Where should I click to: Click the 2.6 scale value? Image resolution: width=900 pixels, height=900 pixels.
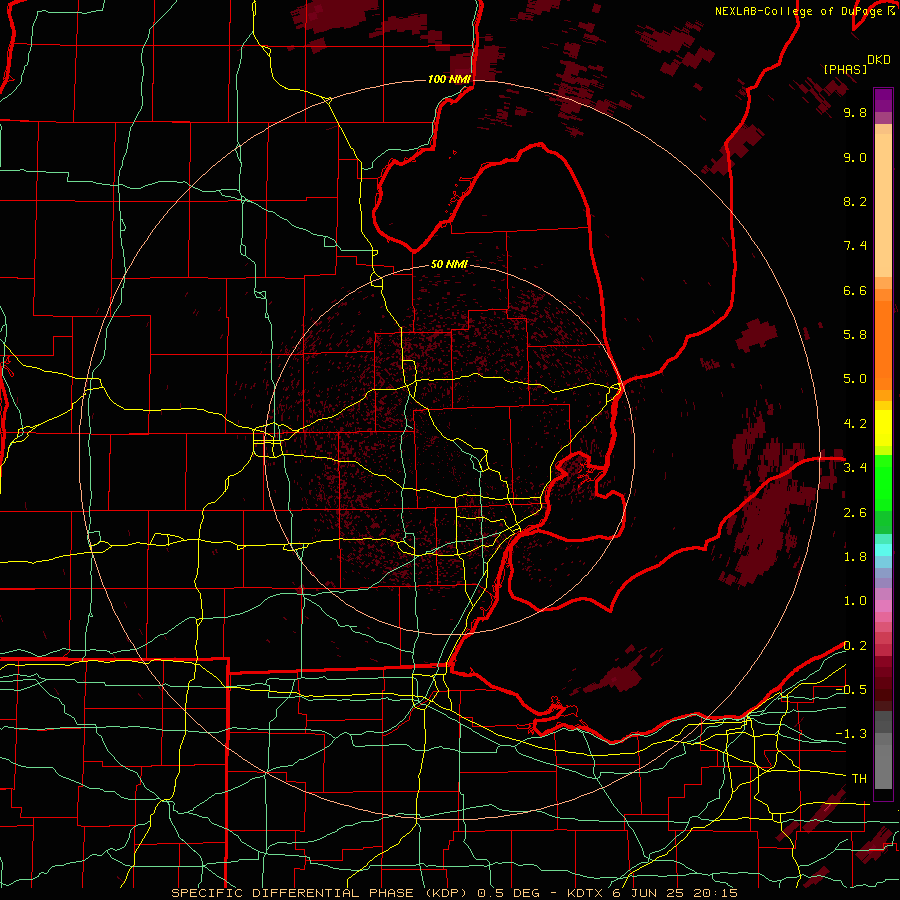tap(855, 513)
